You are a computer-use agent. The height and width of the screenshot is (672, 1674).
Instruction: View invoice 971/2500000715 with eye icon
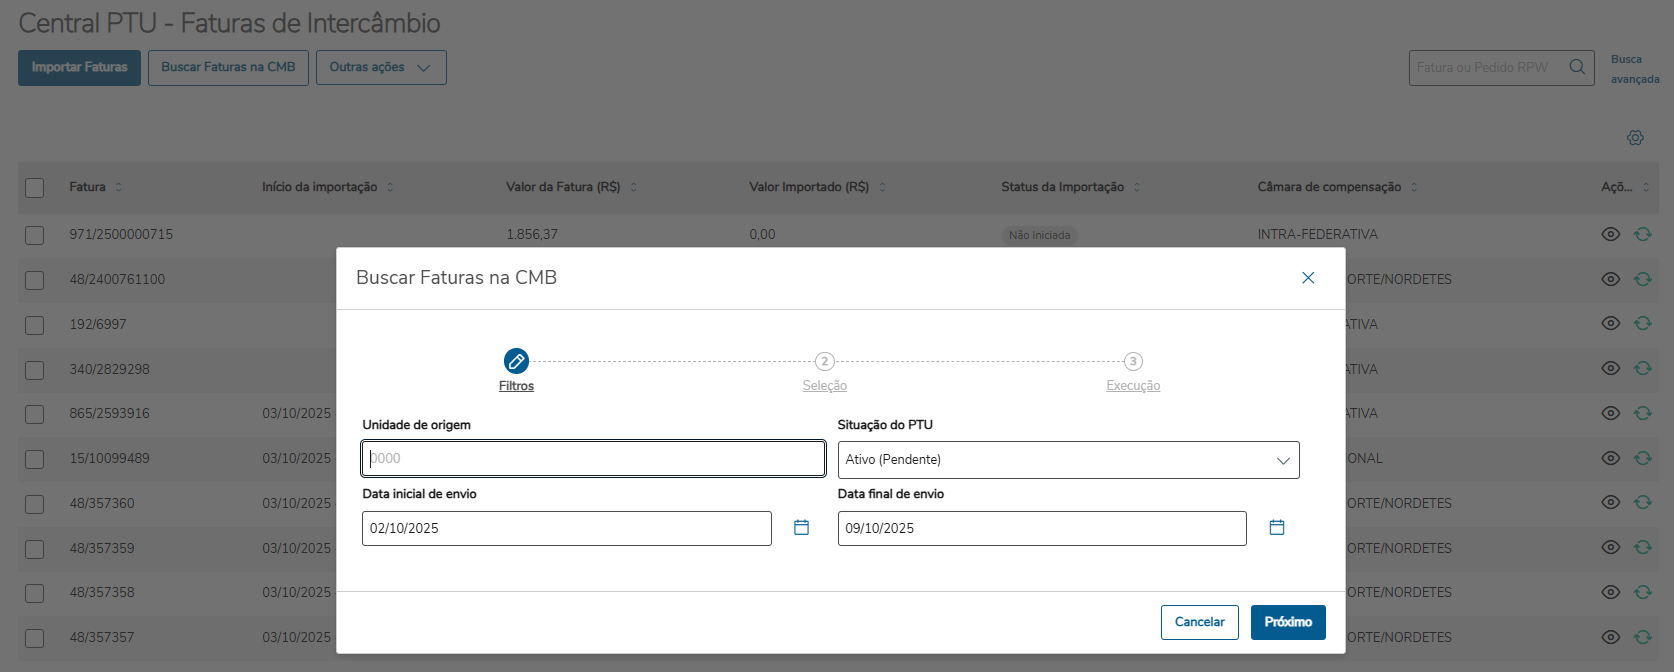tap(1610, 234)
